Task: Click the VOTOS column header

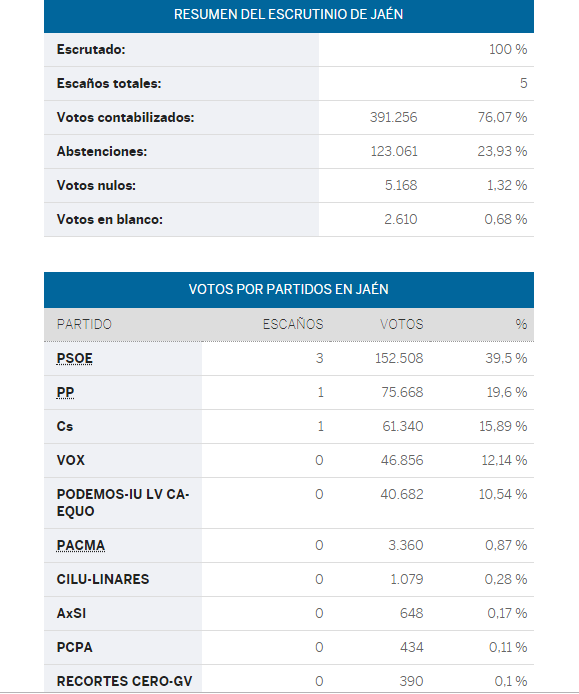Action: coord(401,324)
